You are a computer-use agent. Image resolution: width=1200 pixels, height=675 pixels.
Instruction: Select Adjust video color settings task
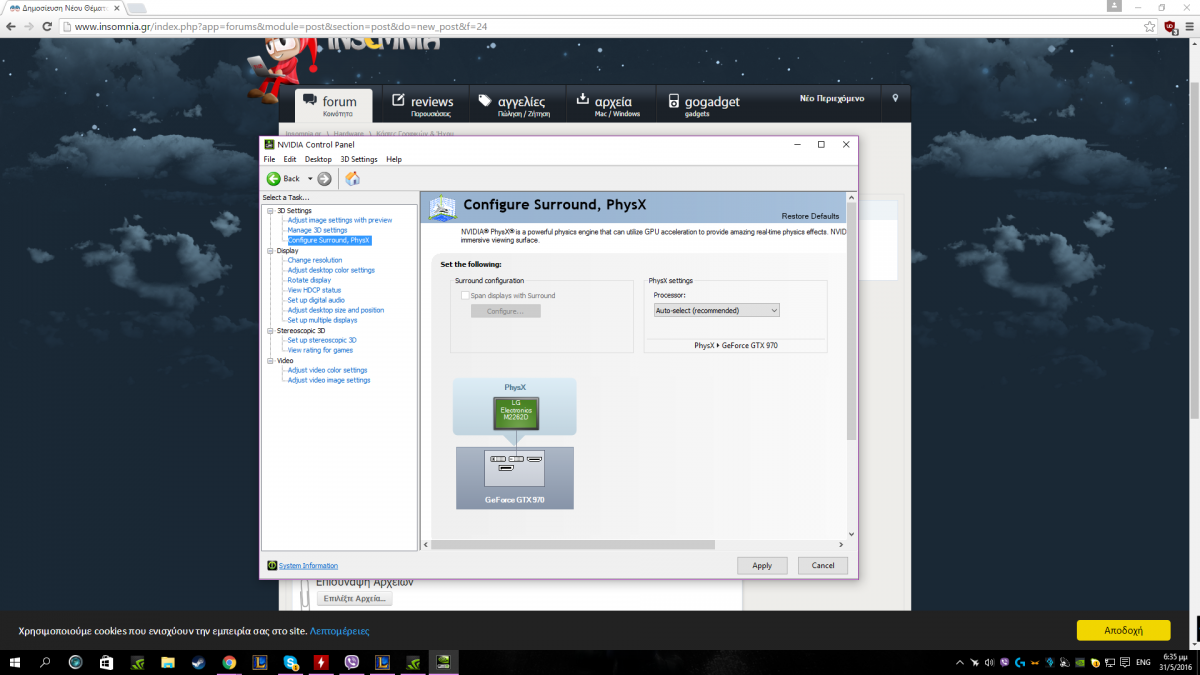(x=328, y=370)
